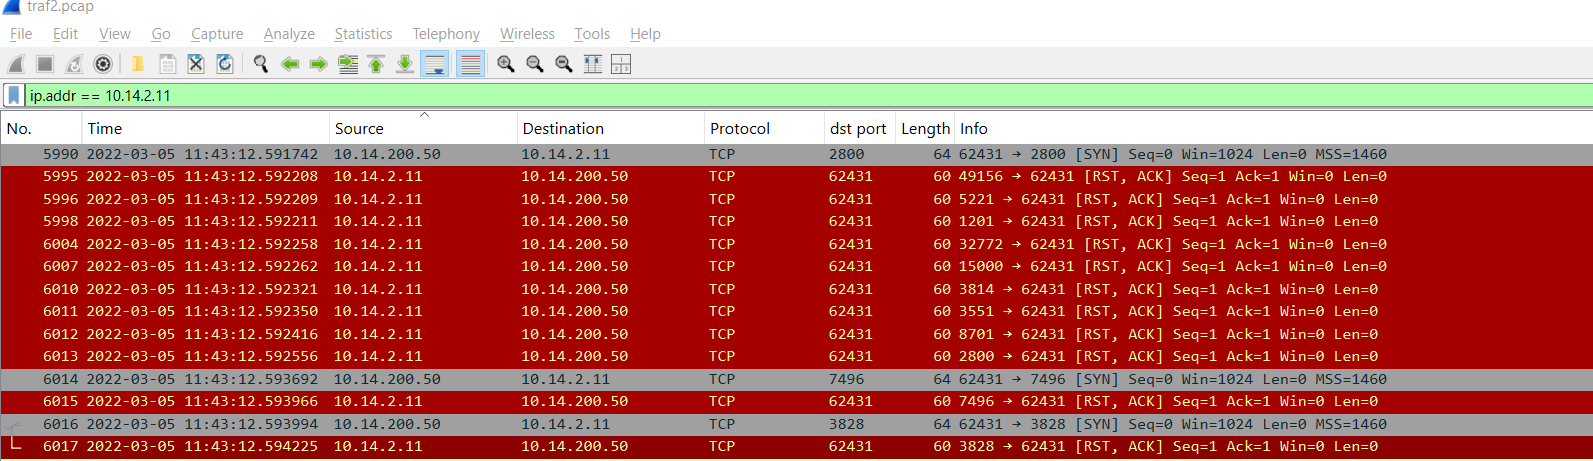Select packet row 6015
Viewport: 1593px width, 461px height.
[796, 401]
